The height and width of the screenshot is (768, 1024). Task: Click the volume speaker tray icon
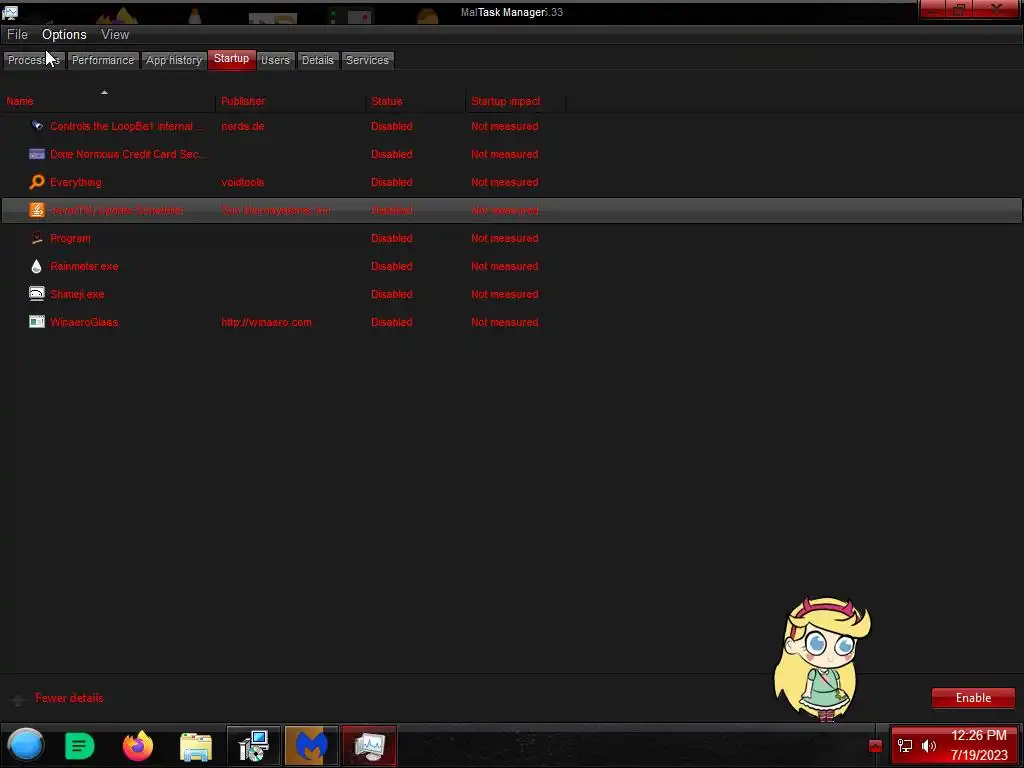929,746
